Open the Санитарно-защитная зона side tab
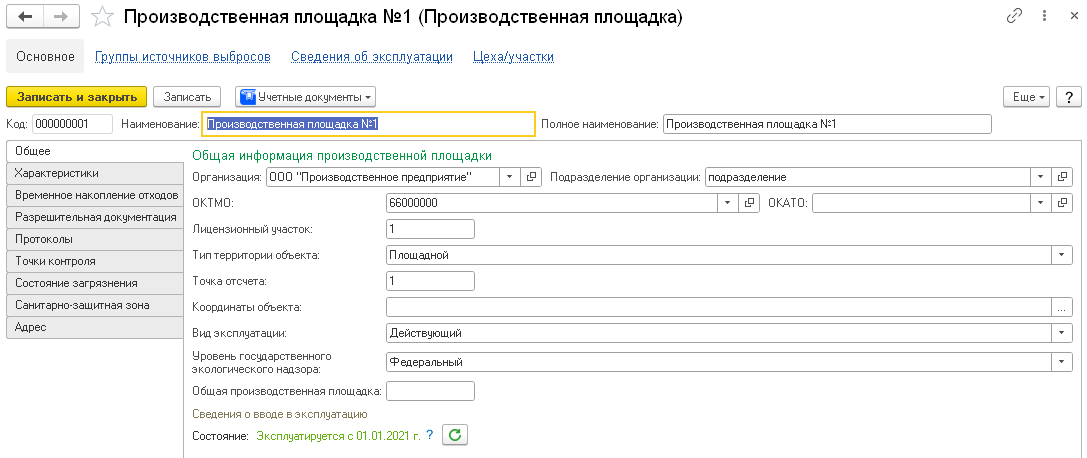The image size is (1087, 458). [68, 304]
